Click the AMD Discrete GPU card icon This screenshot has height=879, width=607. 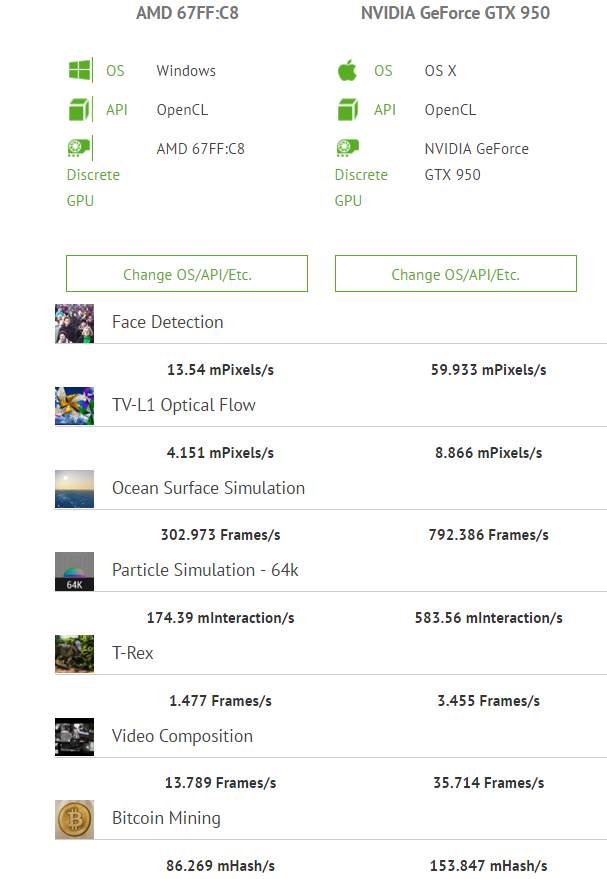coord(80,149)
